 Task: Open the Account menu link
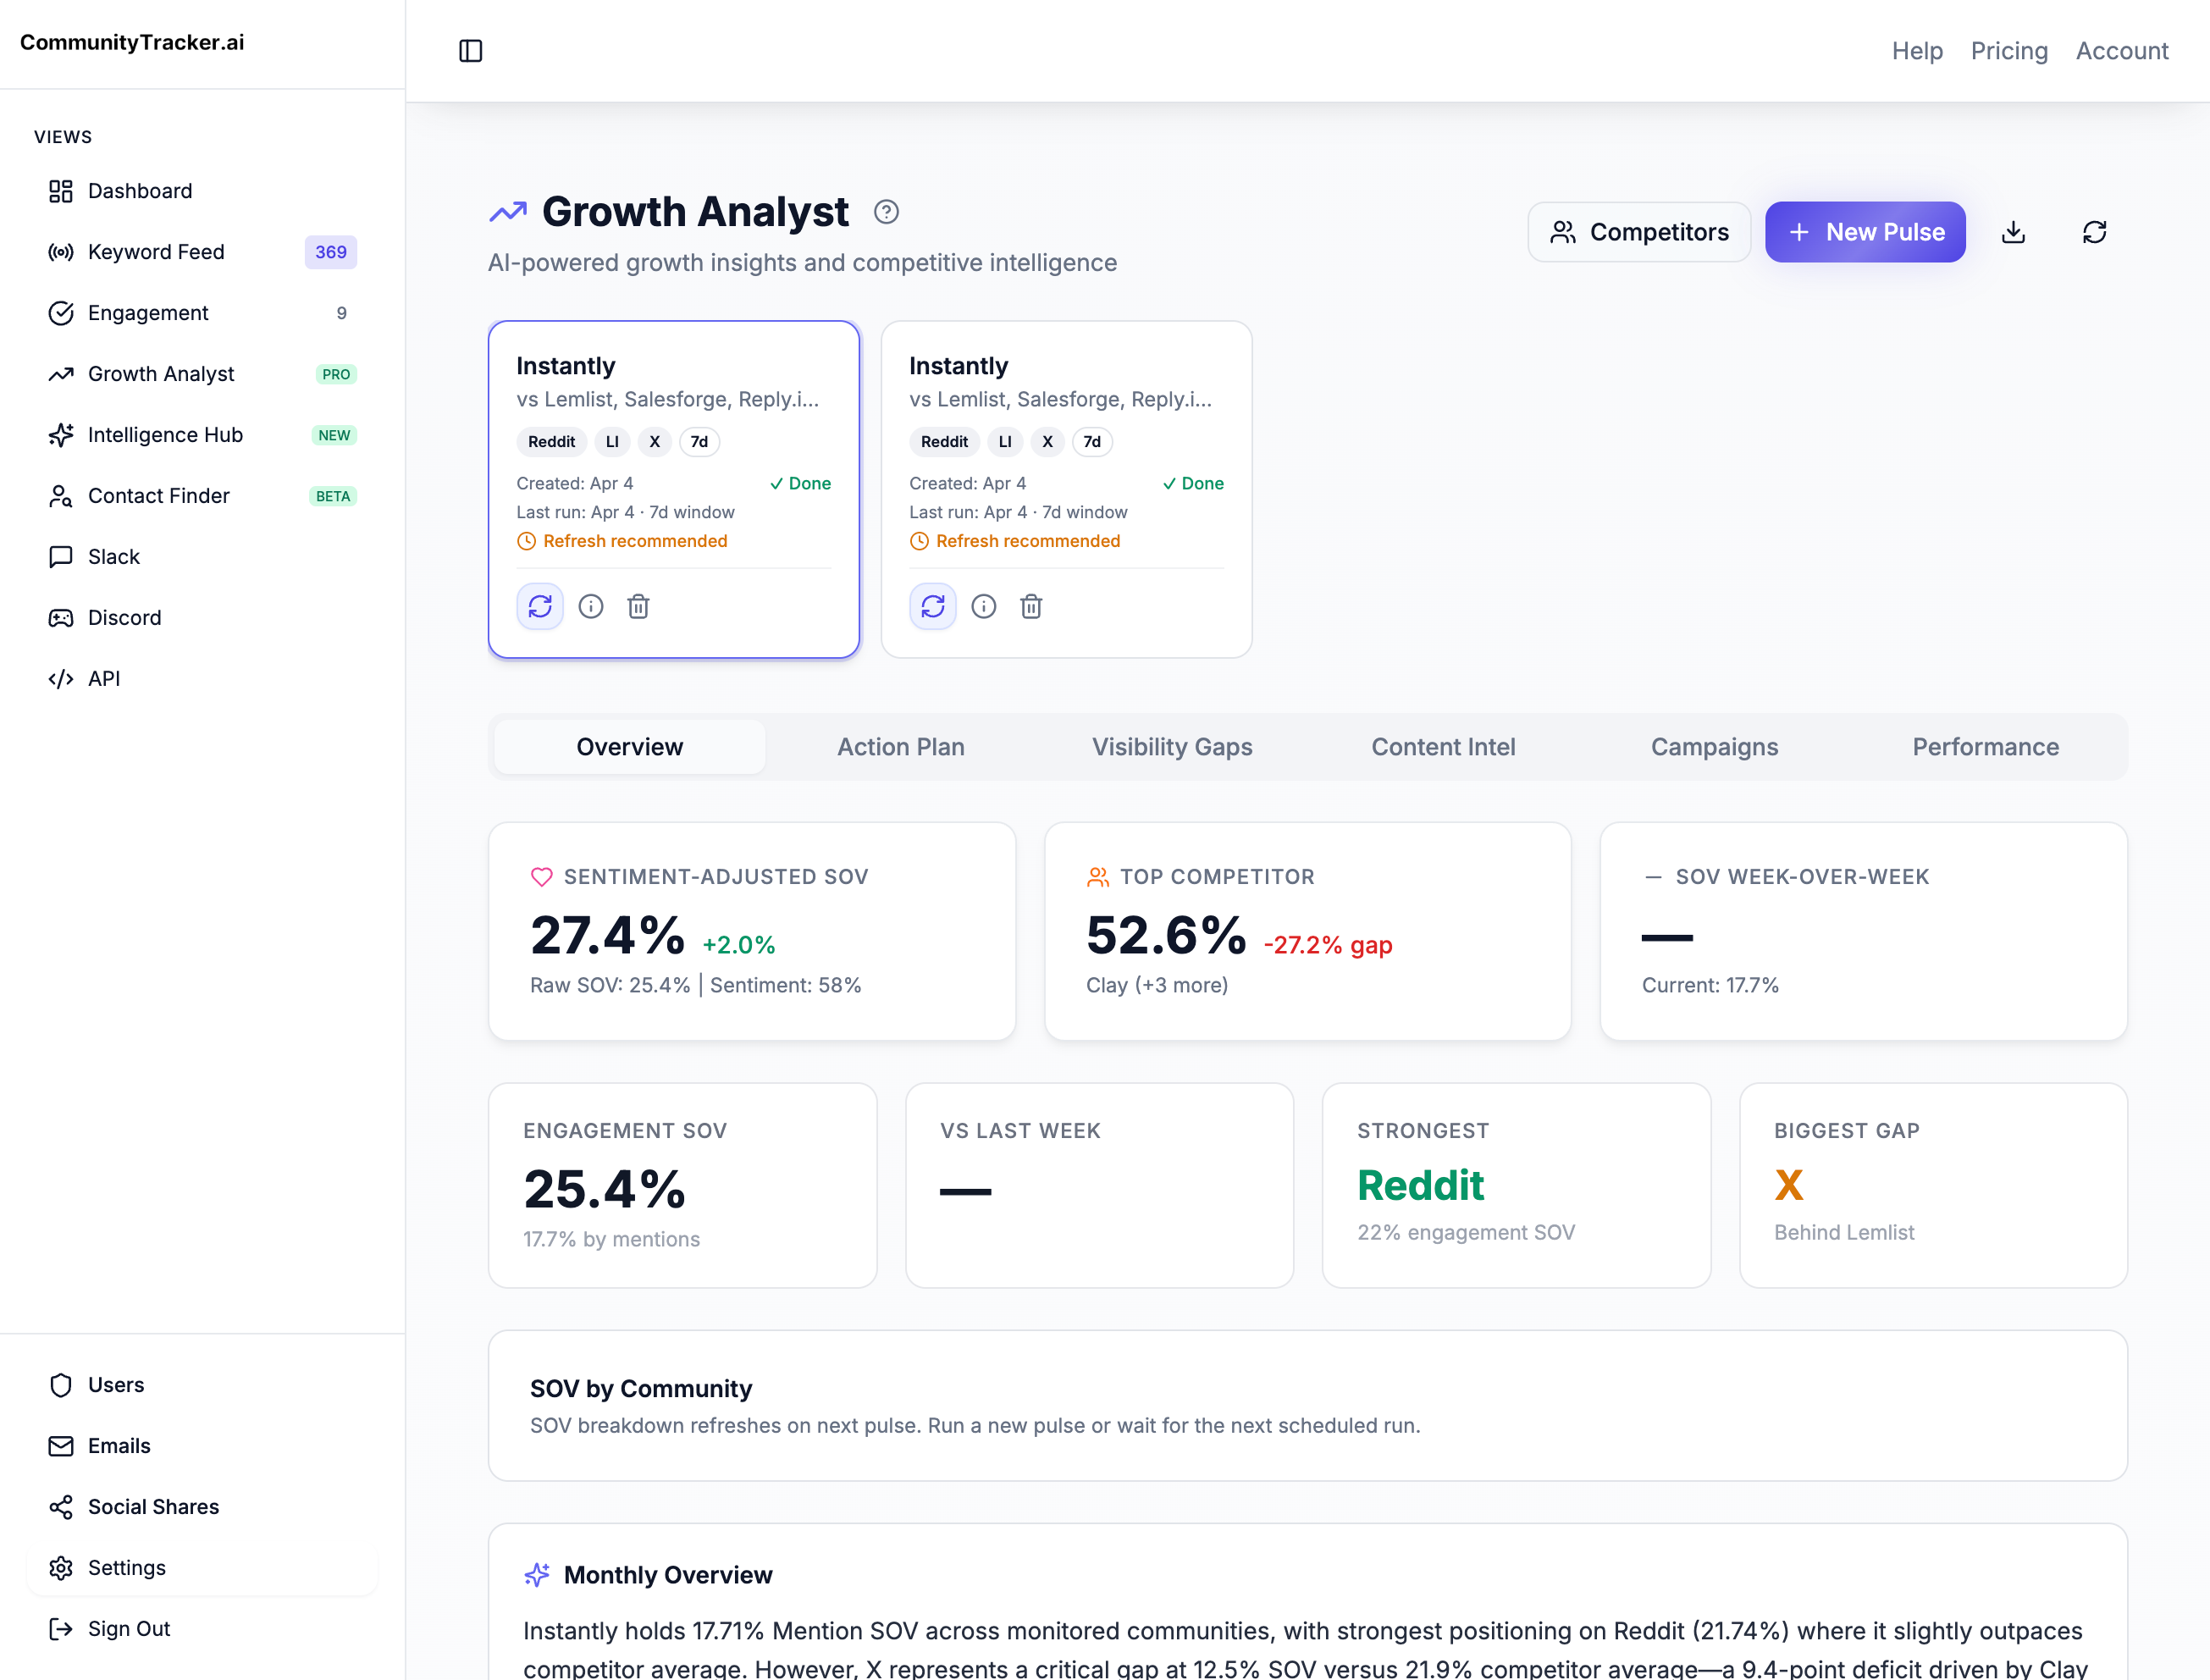(2122, 51)
